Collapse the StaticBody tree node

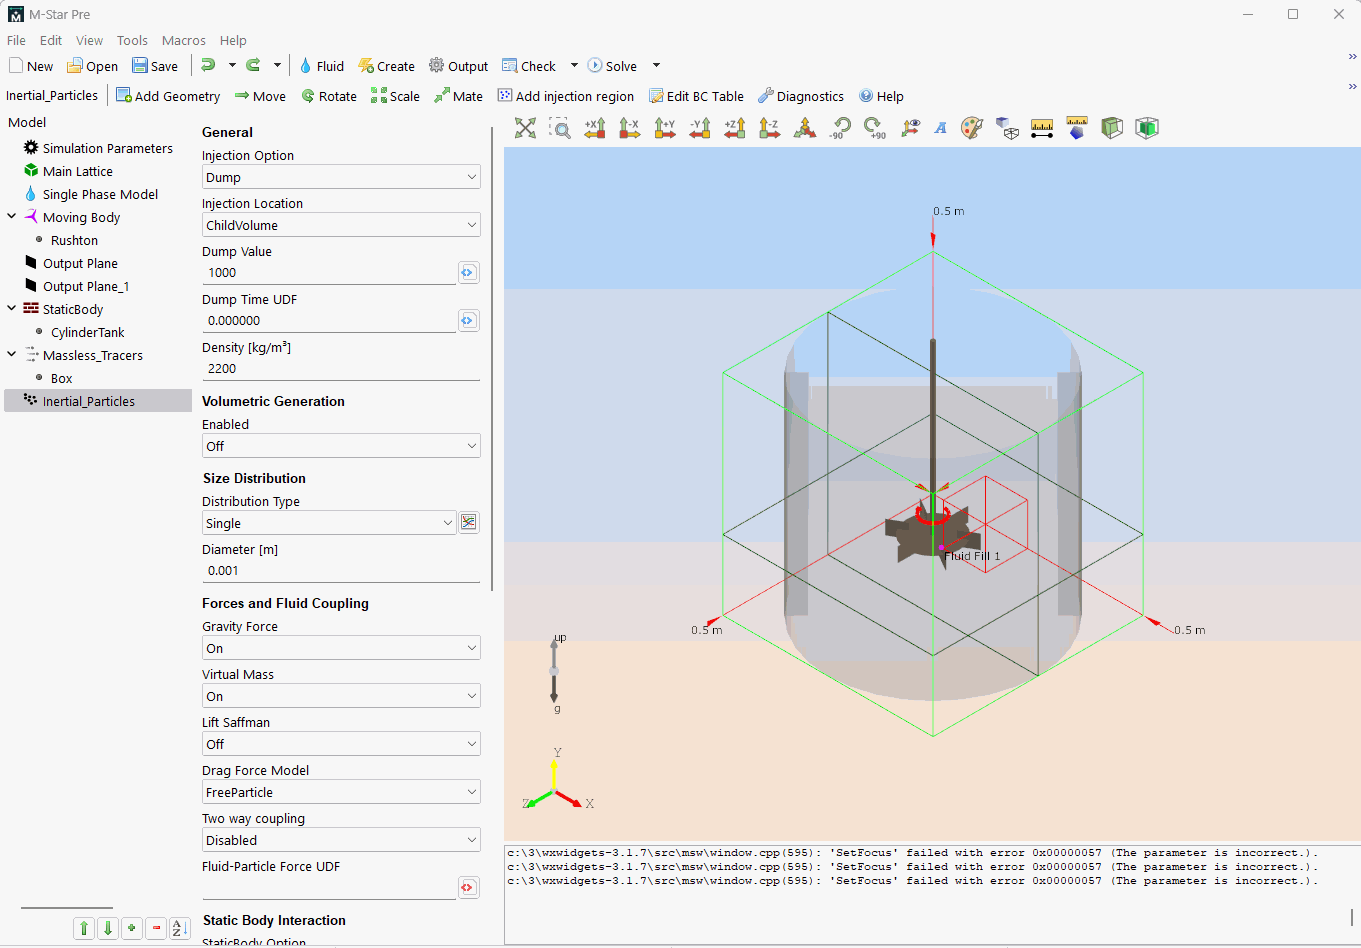pos(11,308)
